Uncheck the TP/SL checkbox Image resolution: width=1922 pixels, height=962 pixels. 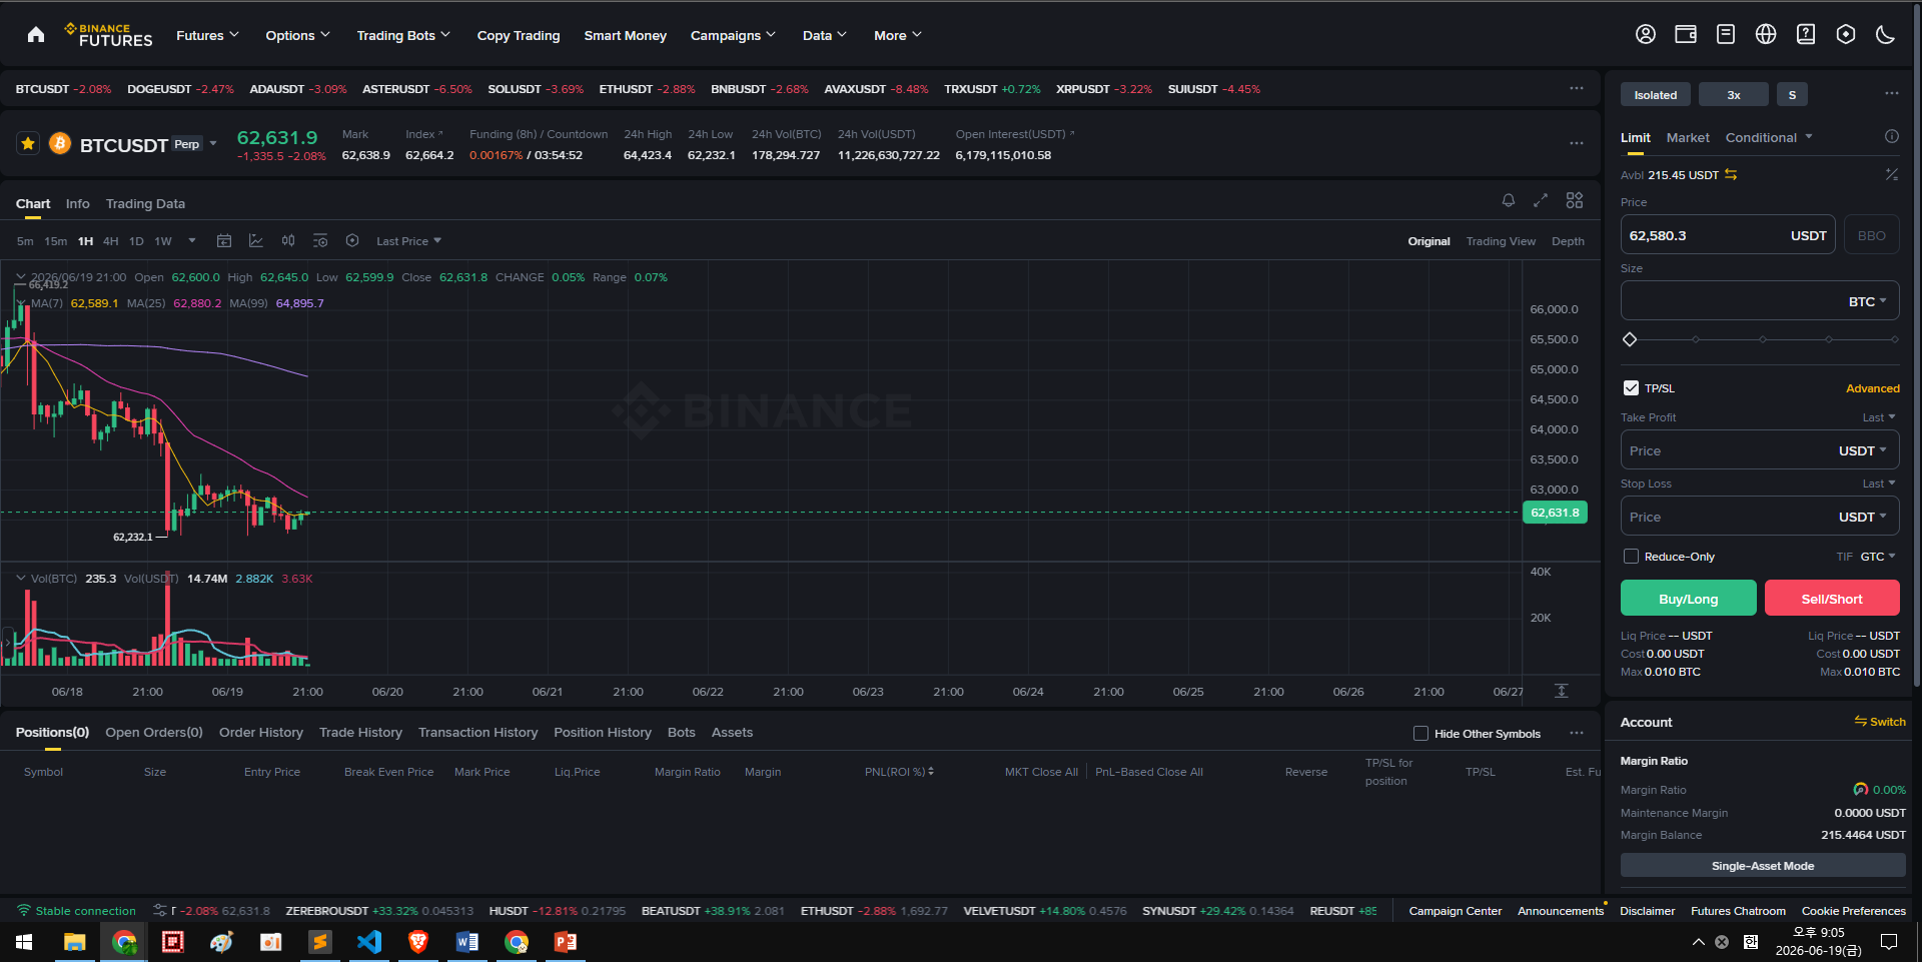pyautogui.click(x=1631, y=388)
